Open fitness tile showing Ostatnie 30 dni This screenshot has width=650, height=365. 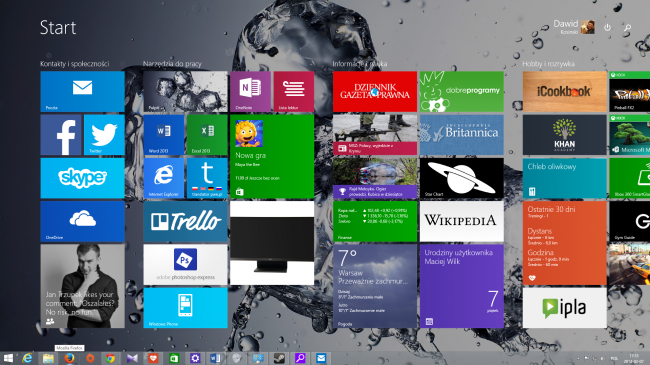(x=565, y=243)
